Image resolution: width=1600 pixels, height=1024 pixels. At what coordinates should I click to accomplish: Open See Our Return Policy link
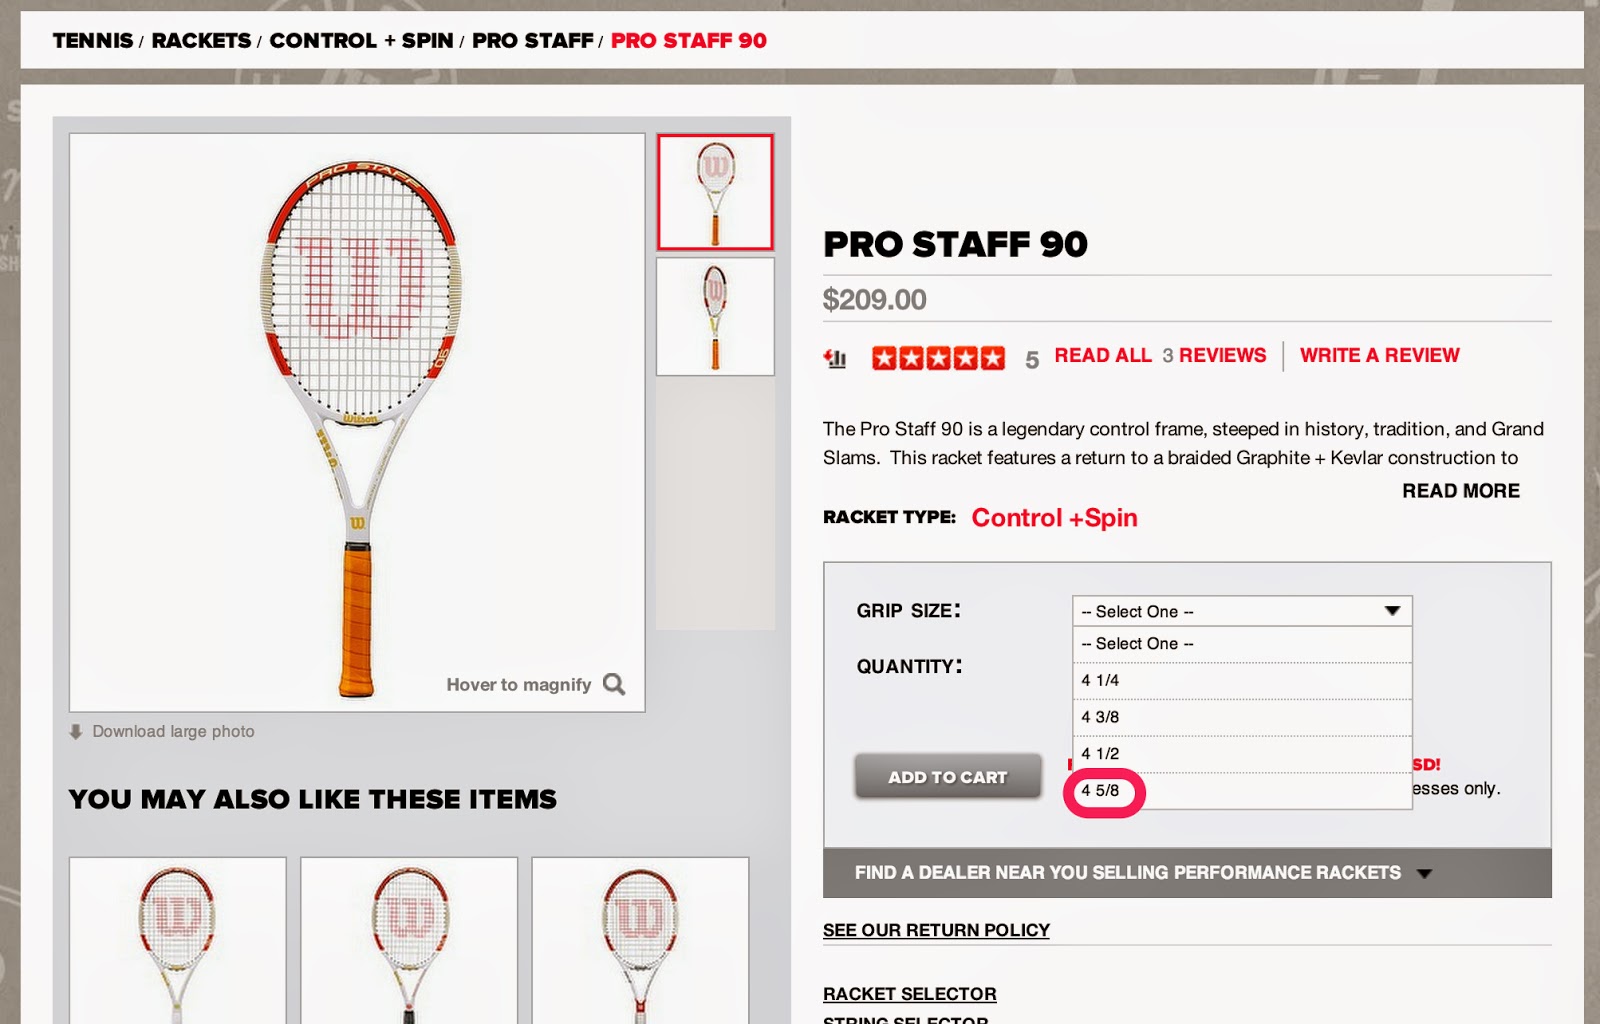point(936,930)
